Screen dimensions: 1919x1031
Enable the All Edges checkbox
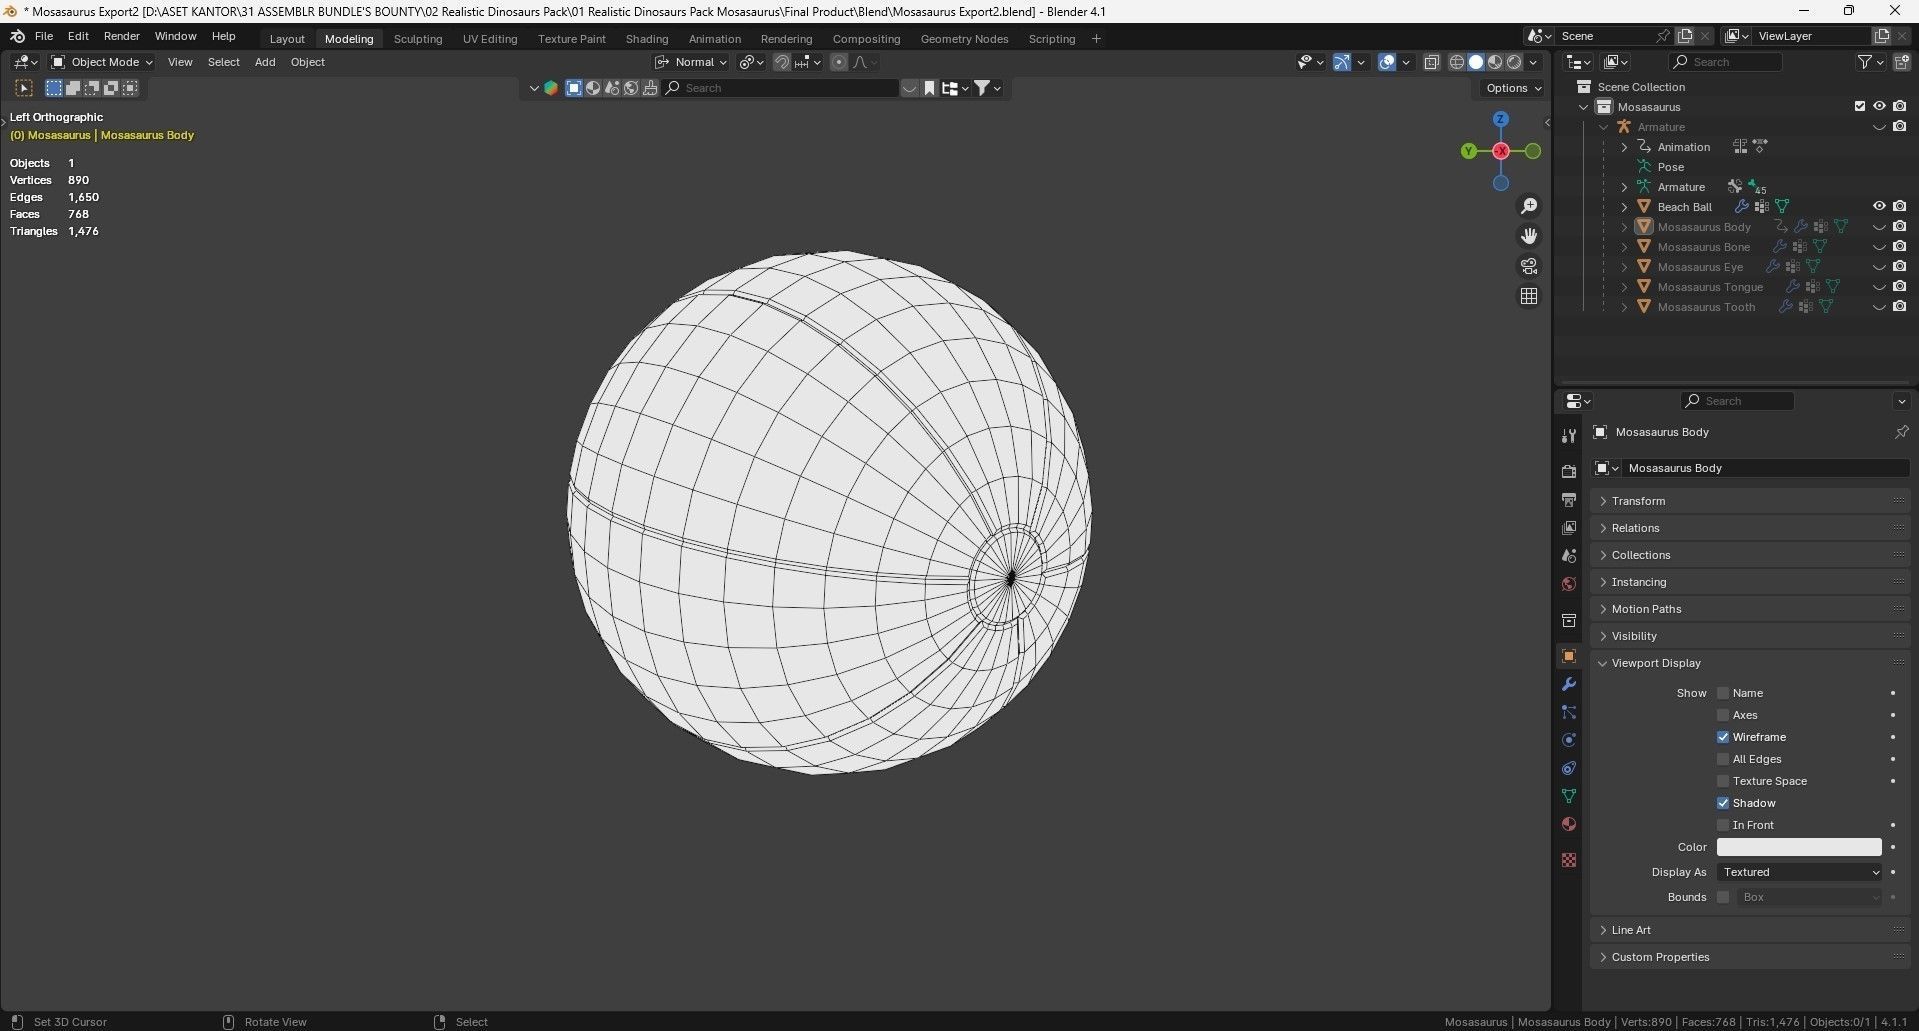[1723, 759]
